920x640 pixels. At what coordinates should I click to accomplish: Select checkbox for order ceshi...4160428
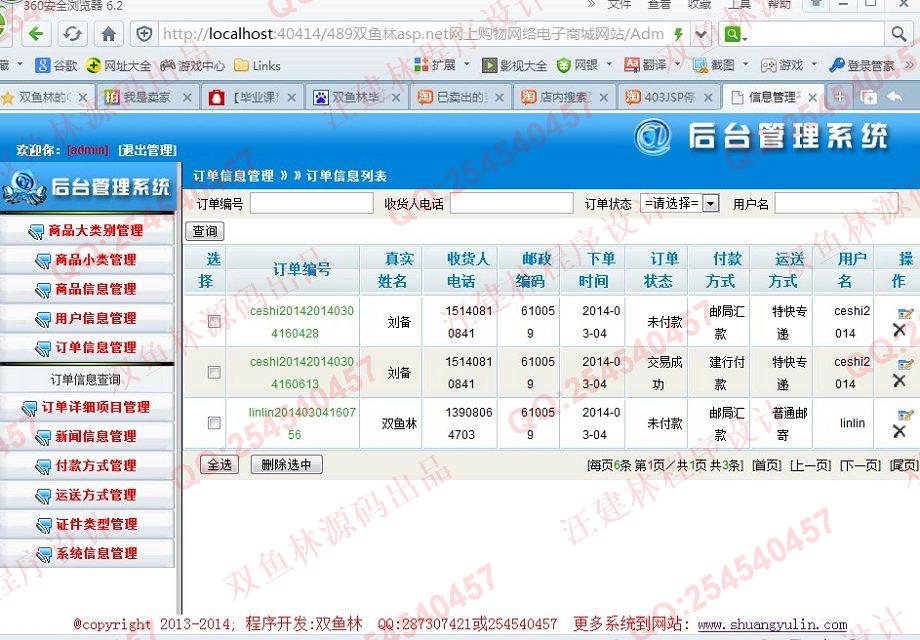214,321
